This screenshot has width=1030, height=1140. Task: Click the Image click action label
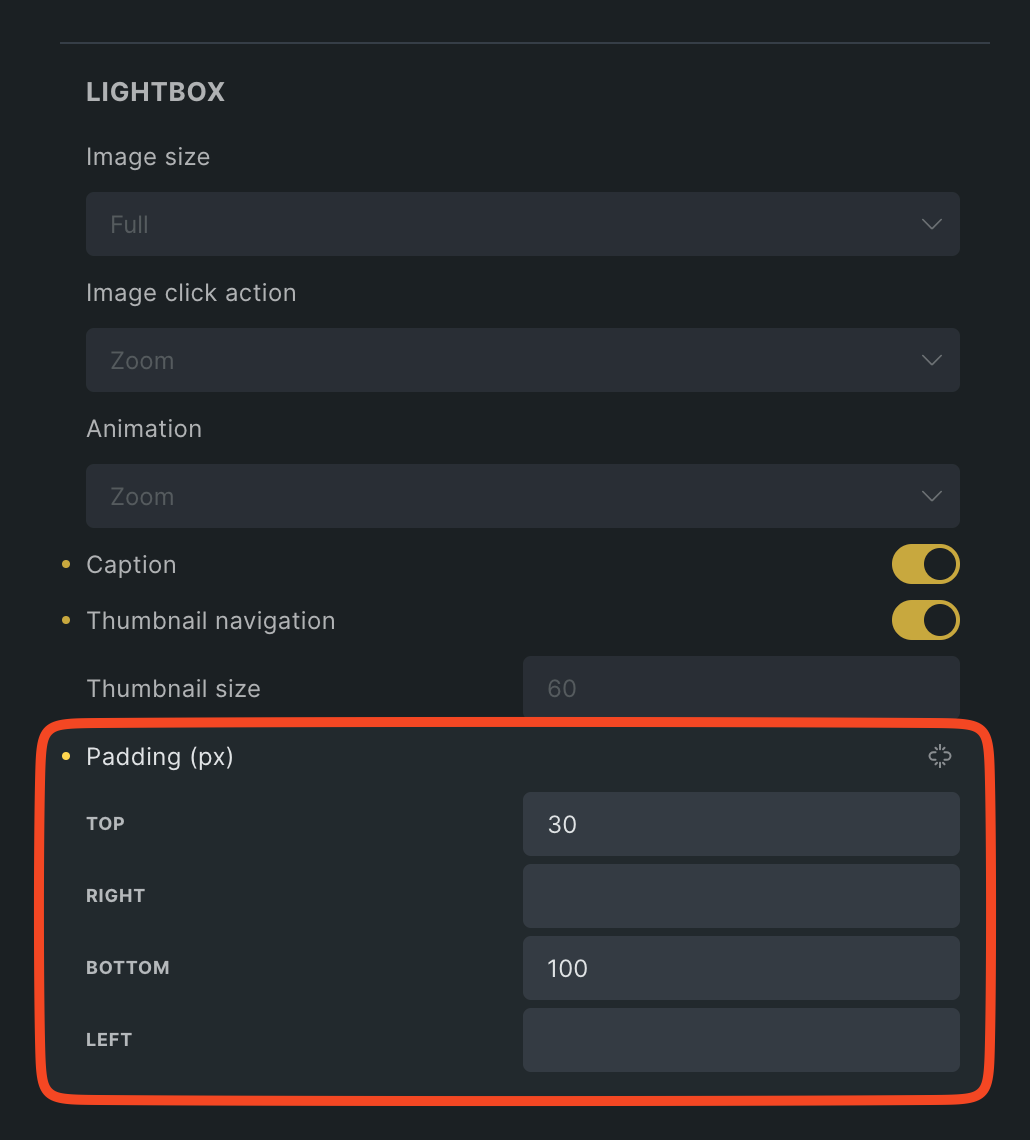click(191, 292)
